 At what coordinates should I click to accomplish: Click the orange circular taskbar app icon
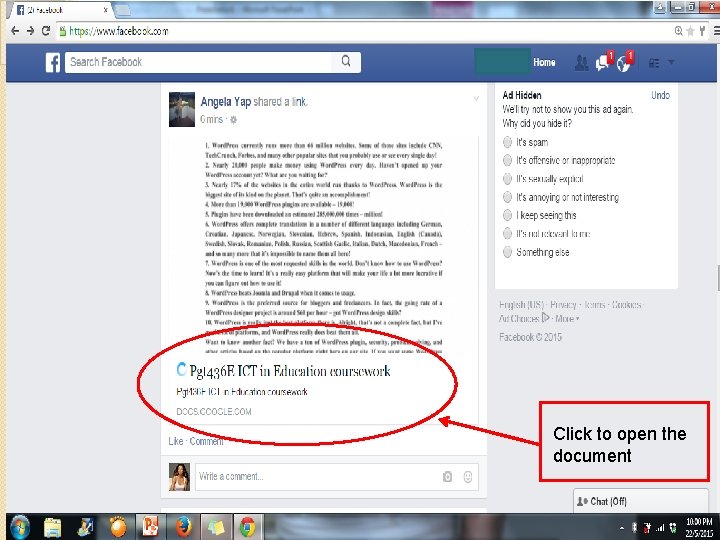coord(118,527)
